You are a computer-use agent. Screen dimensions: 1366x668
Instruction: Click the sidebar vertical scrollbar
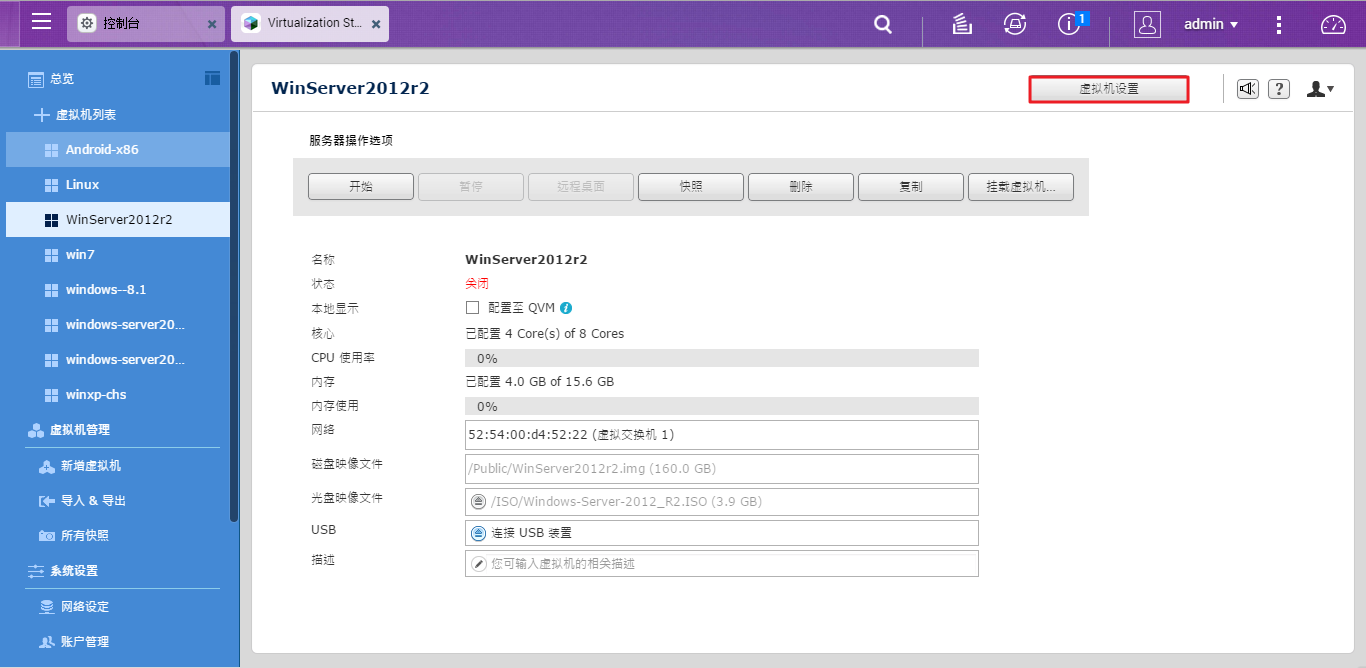[x=234, y=287]
